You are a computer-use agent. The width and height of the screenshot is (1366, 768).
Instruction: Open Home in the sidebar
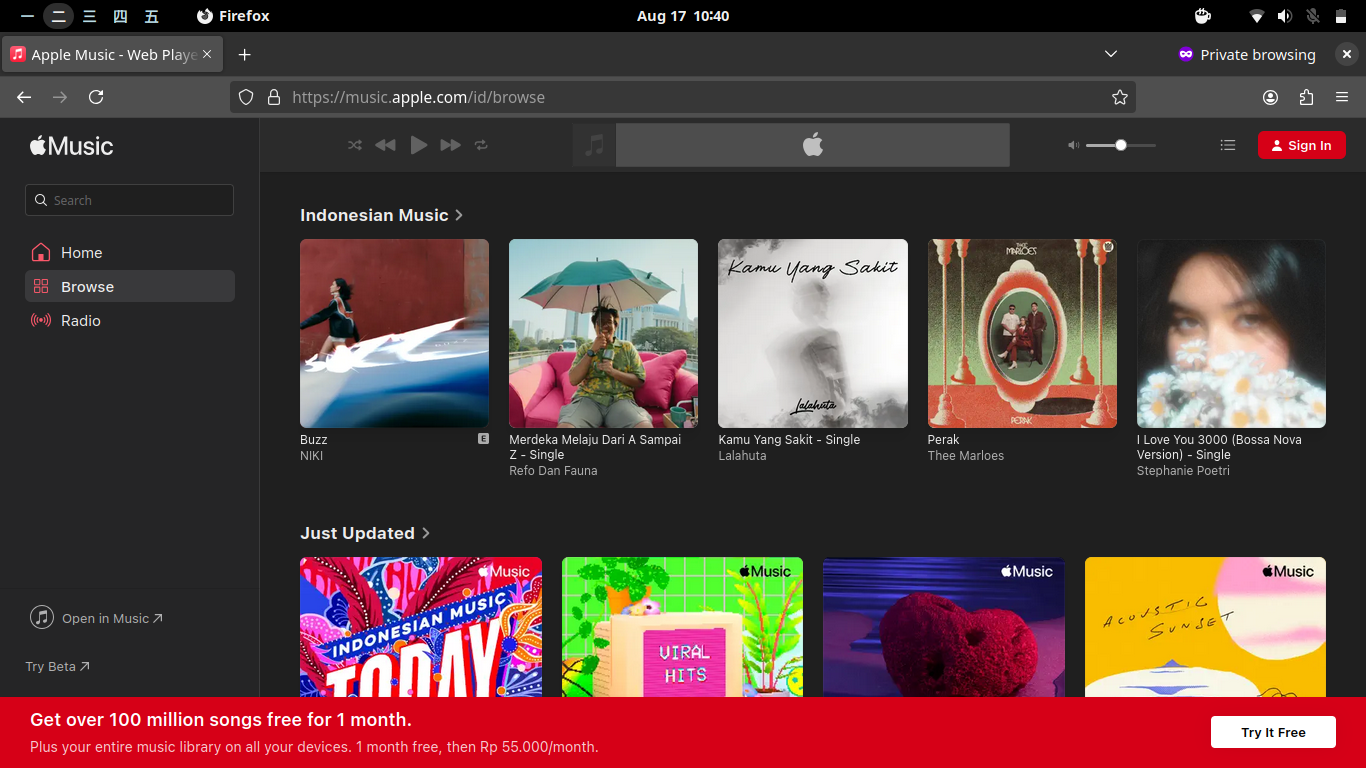click(x=130, y=253)
